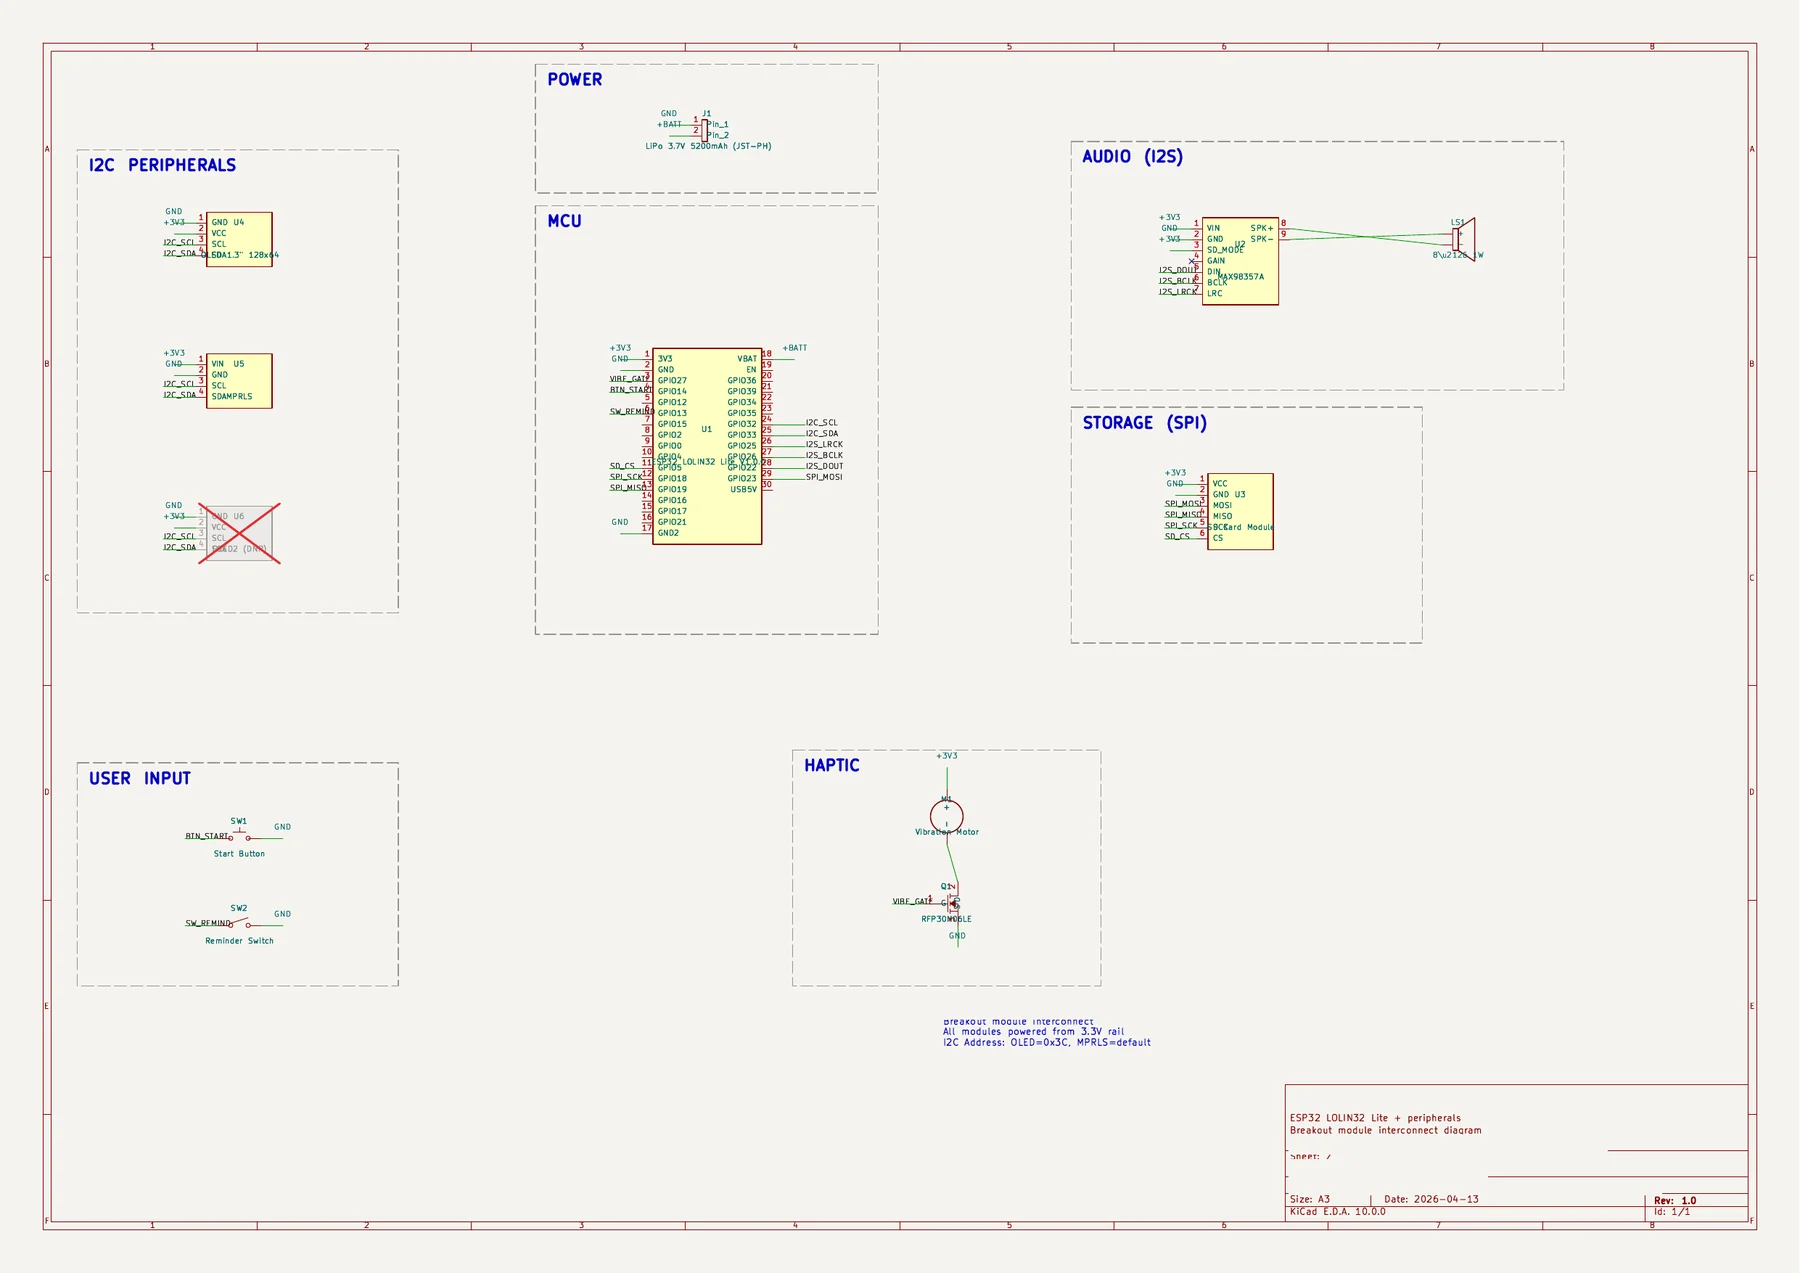The height and width of the screenshot is (1273, 1800).
Task: Select the J1 battery connector symbol
Action: tap(704, 130)
